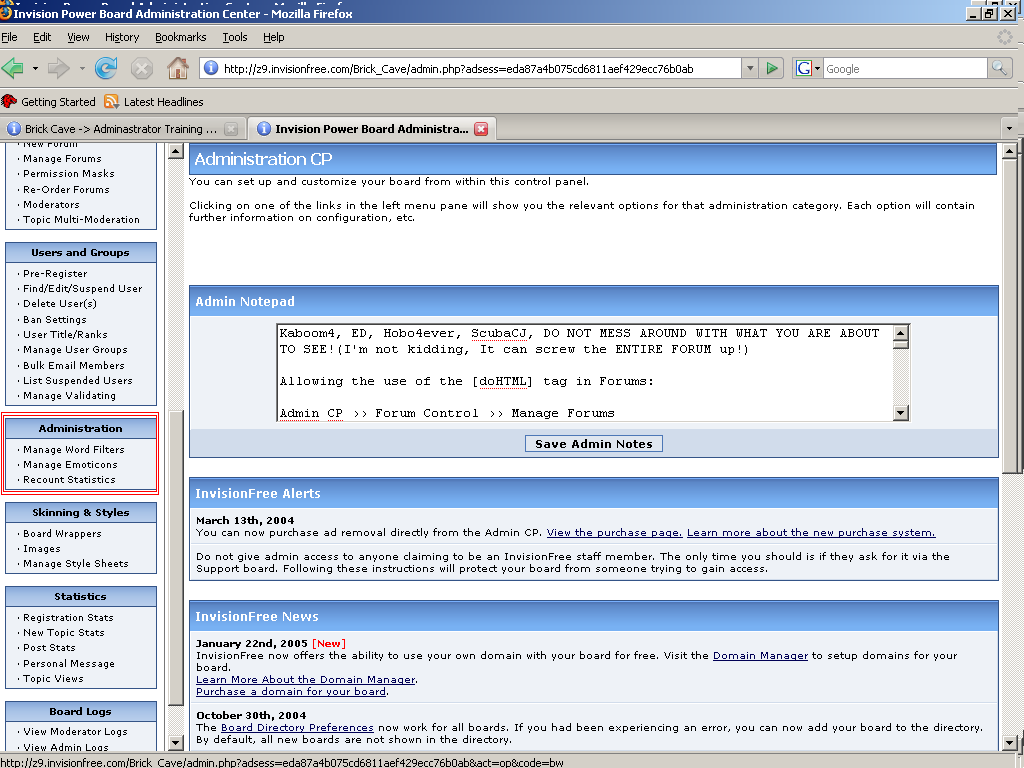1024x768 pixels.
Task: Open the Edit menu
Action: pyautogui.click(x=42, y=37)
